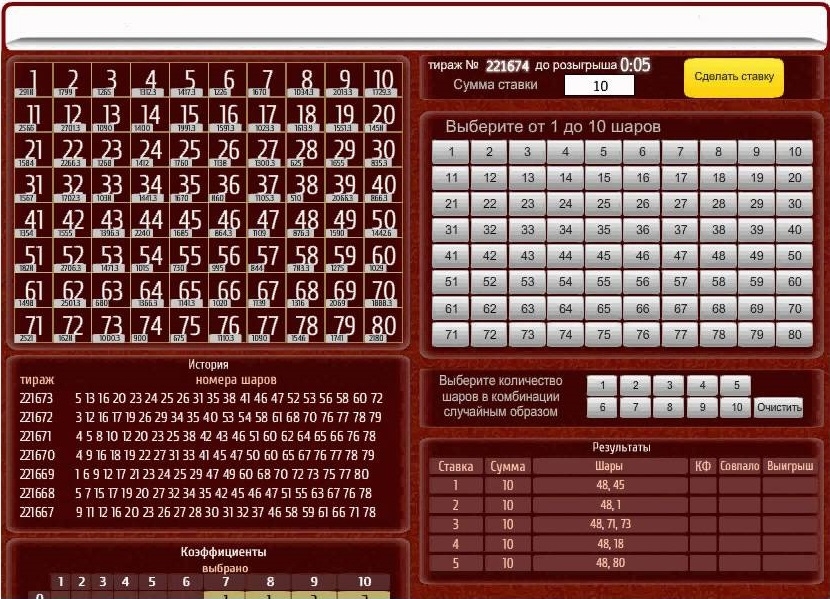Select ball 71 in the ball picker grid
The width and height of the screenshot is (830, 599).
[x=451, y=334]
